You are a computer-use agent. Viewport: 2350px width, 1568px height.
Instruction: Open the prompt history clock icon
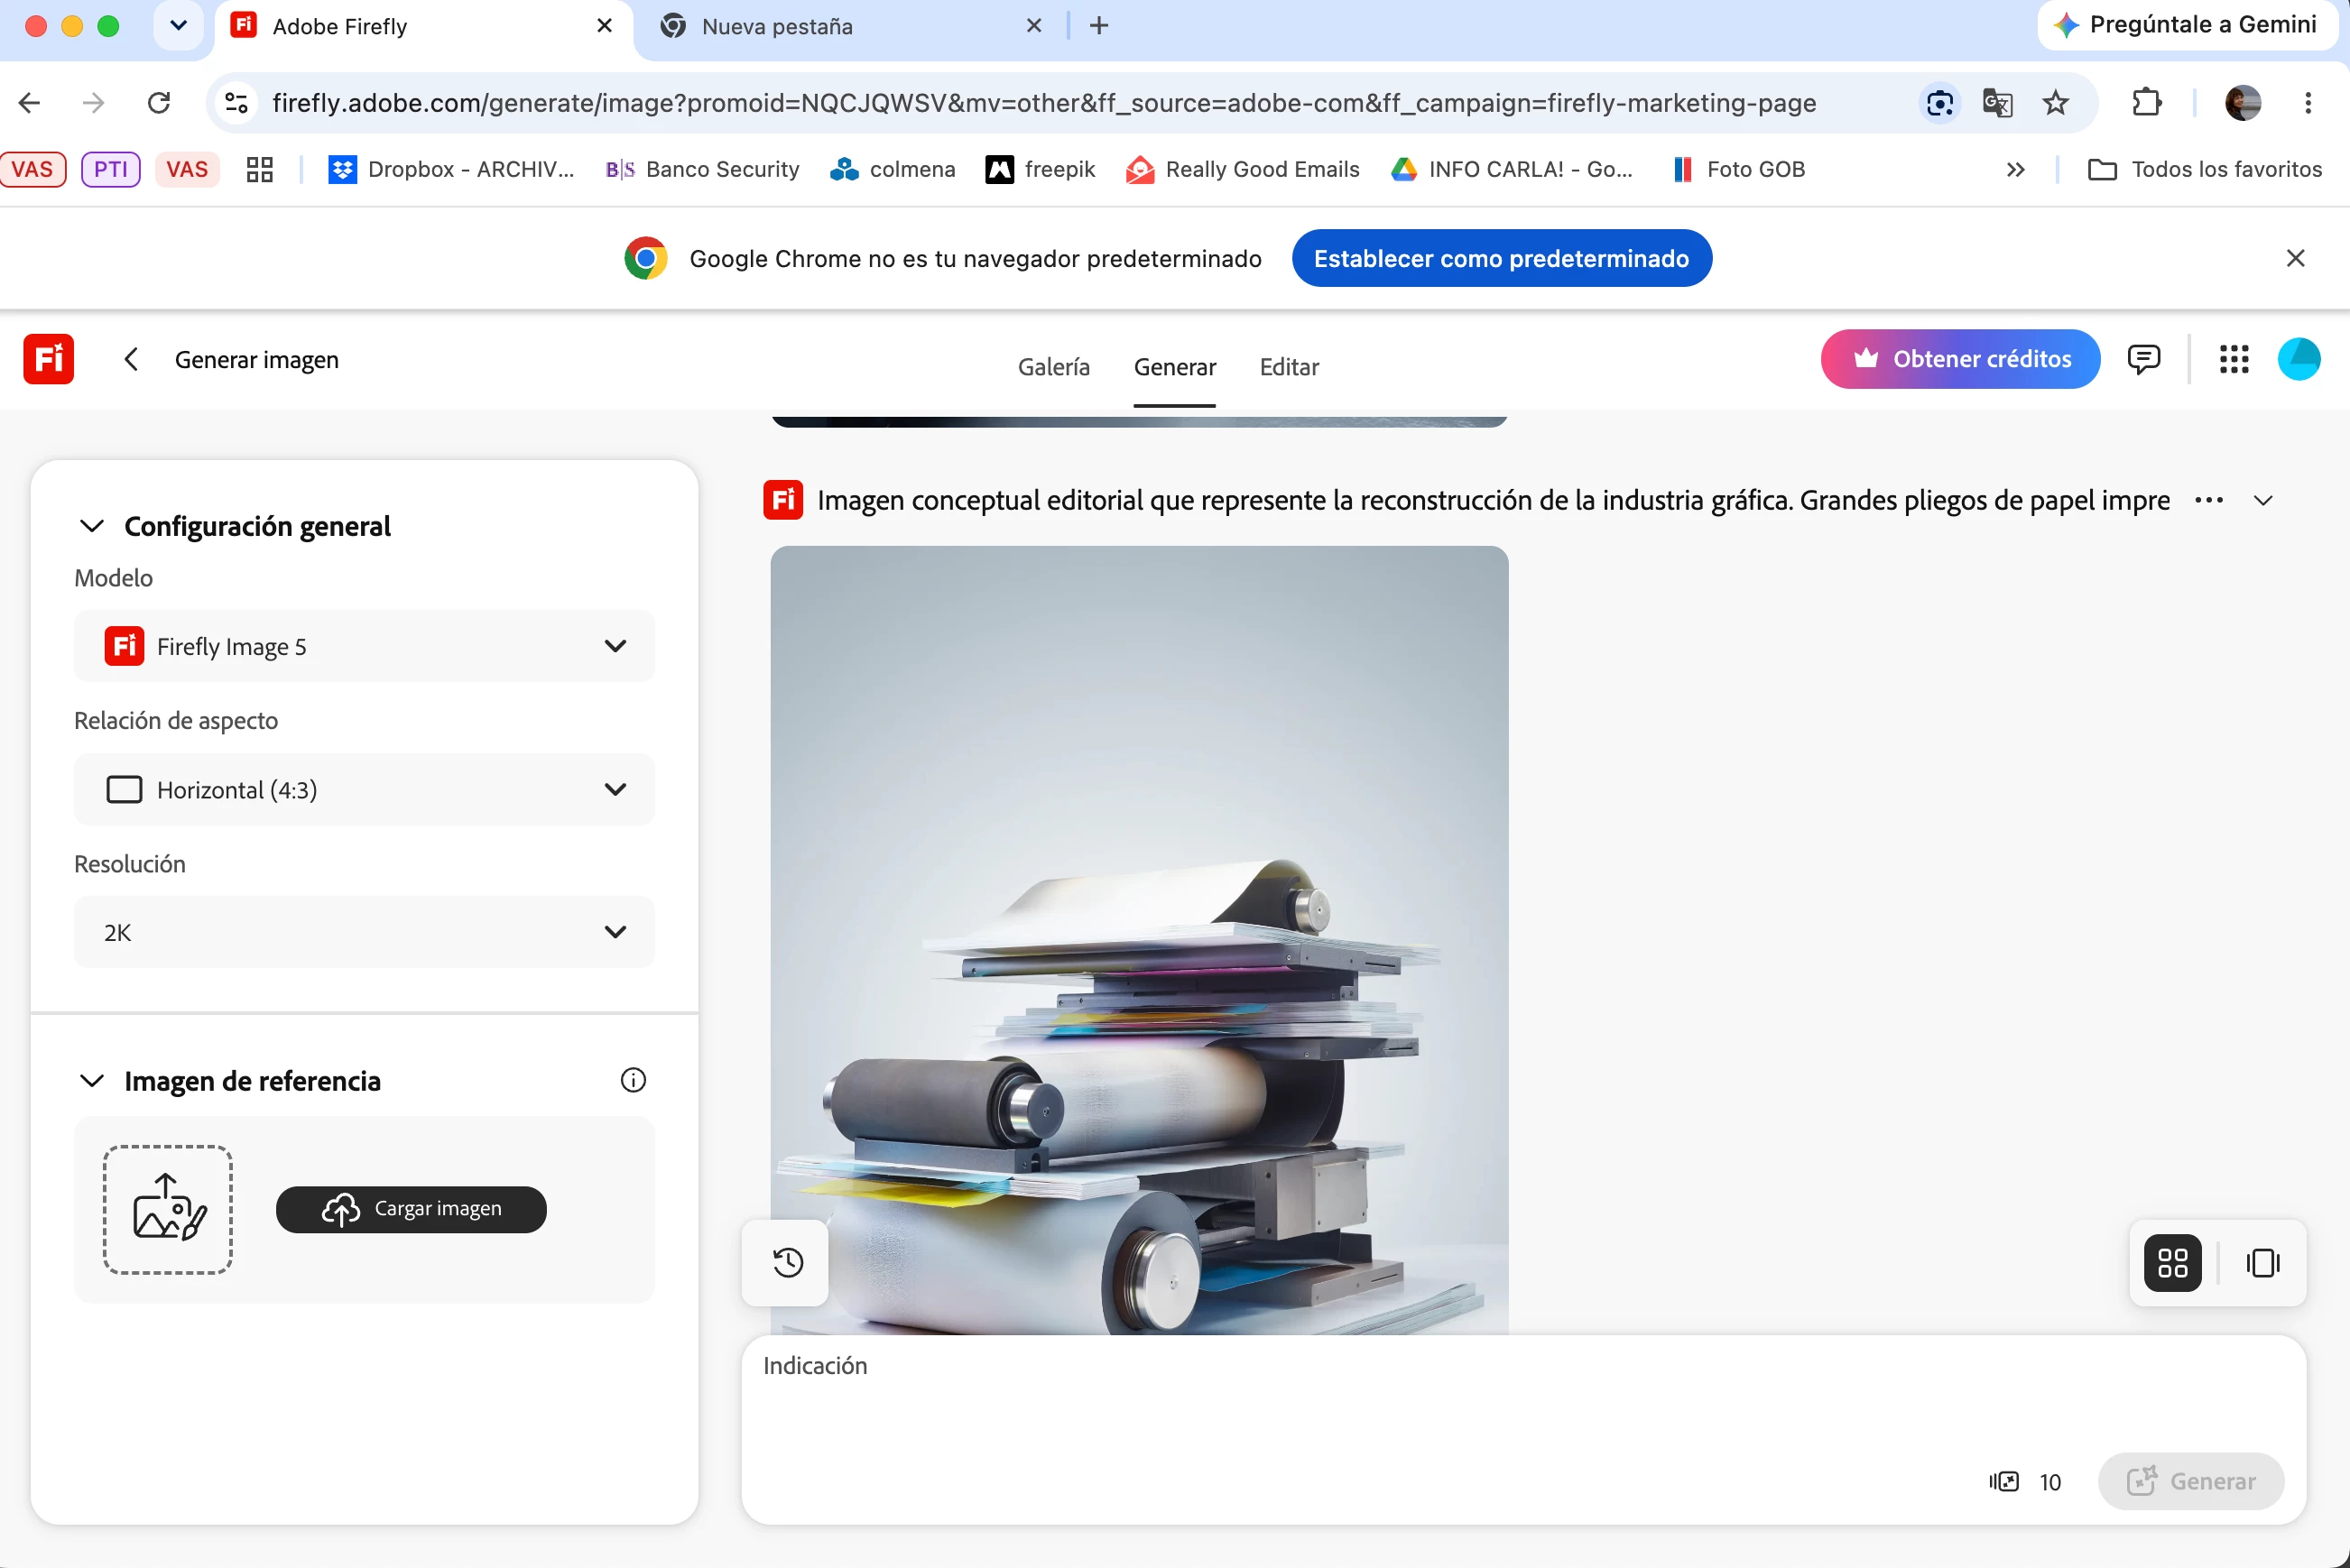coord(788,1262)
